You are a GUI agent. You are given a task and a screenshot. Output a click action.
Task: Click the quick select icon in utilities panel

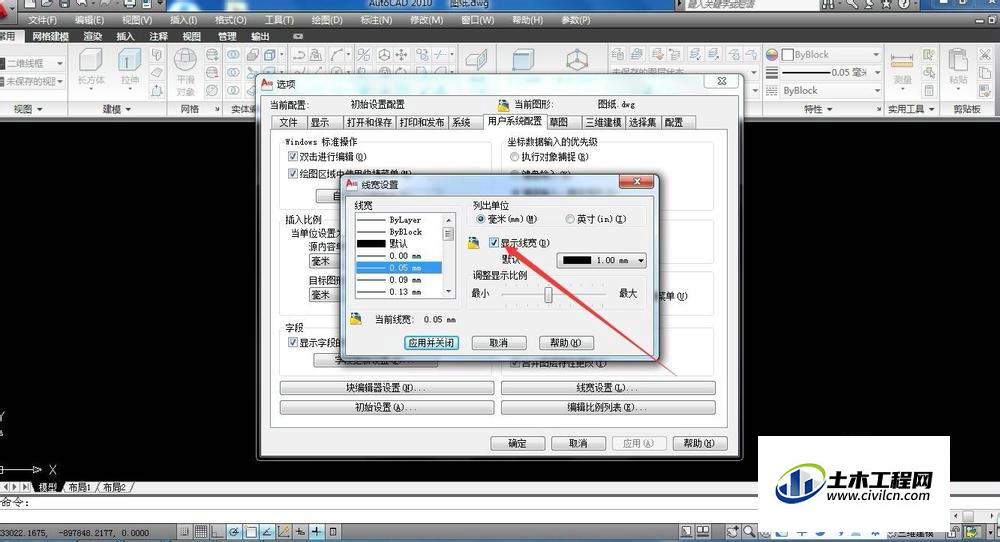(x=929, y=55)
